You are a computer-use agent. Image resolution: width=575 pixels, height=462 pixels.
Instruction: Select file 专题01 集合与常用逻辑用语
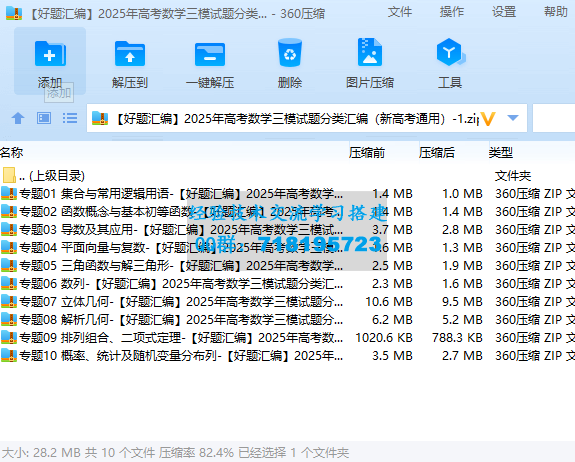288,193
